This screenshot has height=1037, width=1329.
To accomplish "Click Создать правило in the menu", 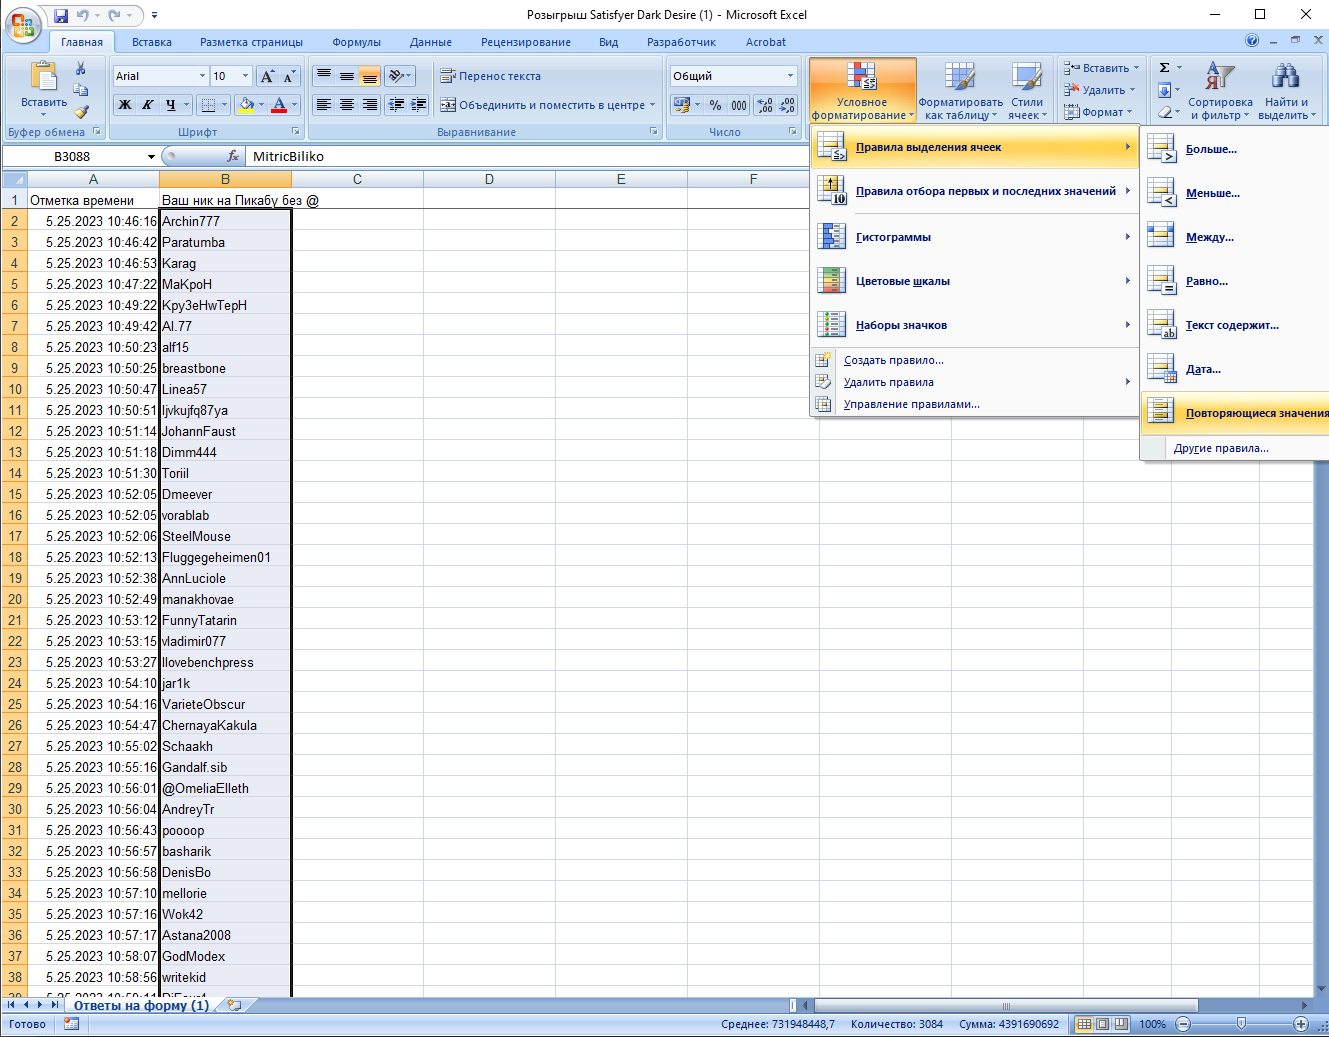I will 893,360.
